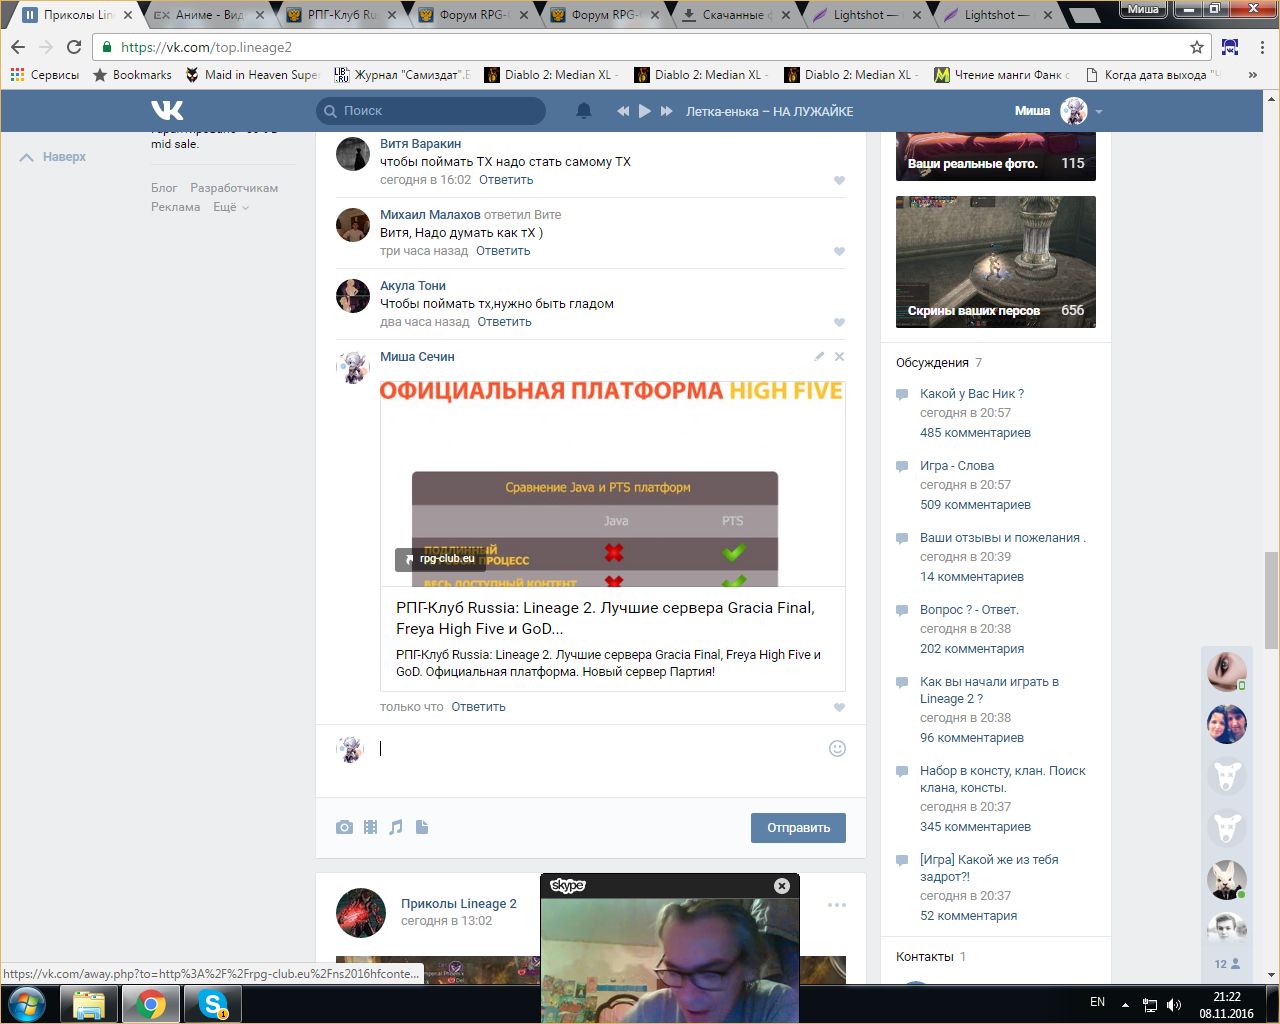Open the РПГ-Клуб Russia link title
1280x1024 pixels.
click(x=605, y=618)
